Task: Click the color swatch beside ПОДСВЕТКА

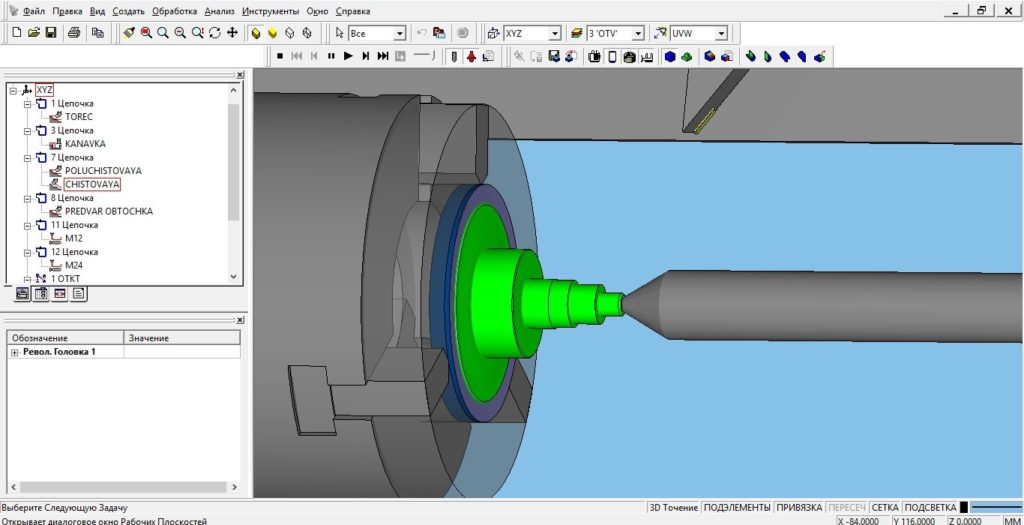Action: (x=965, y=508)
